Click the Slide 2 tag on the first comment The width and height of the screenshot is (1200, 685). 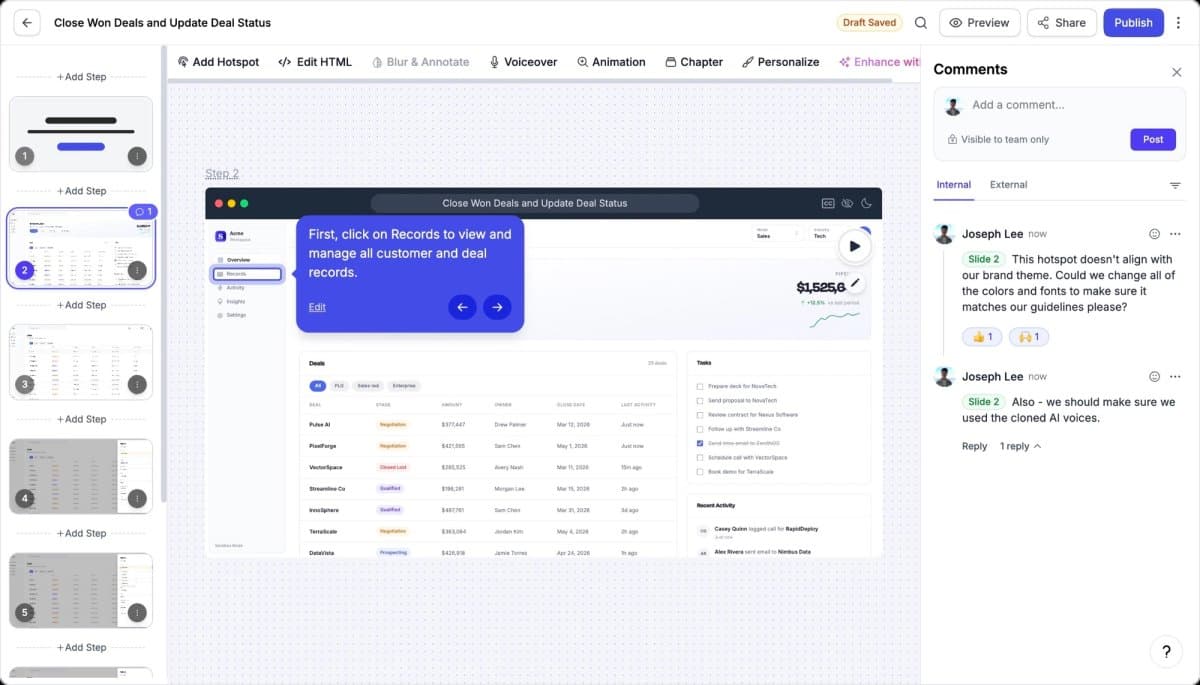(x=983, y=259)
